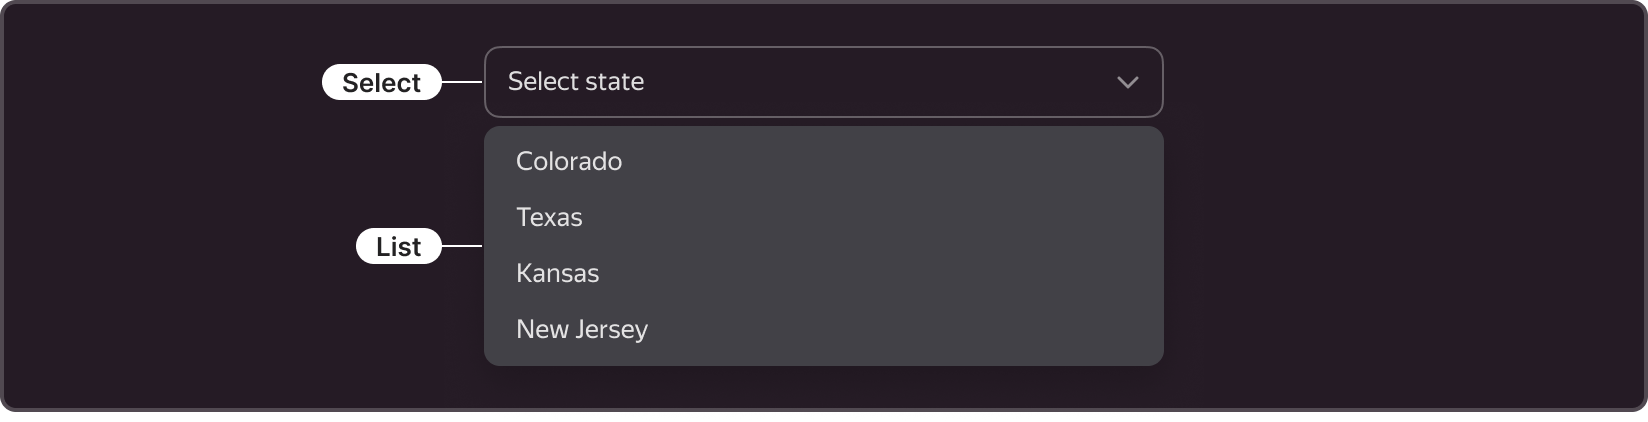Click the white Select annotation label

(381, 82)
